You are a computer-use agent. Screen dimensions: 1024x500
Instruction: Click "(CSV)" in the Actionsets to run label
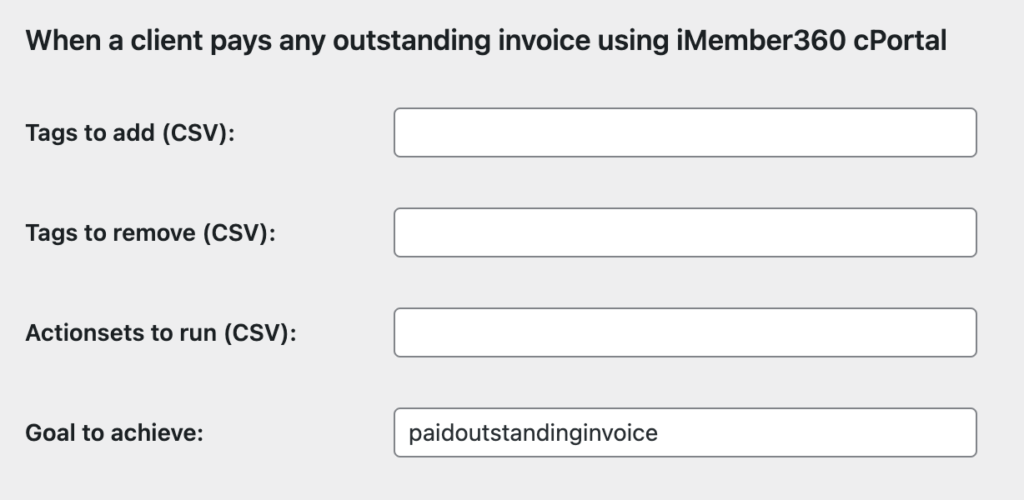pos(260,333)
